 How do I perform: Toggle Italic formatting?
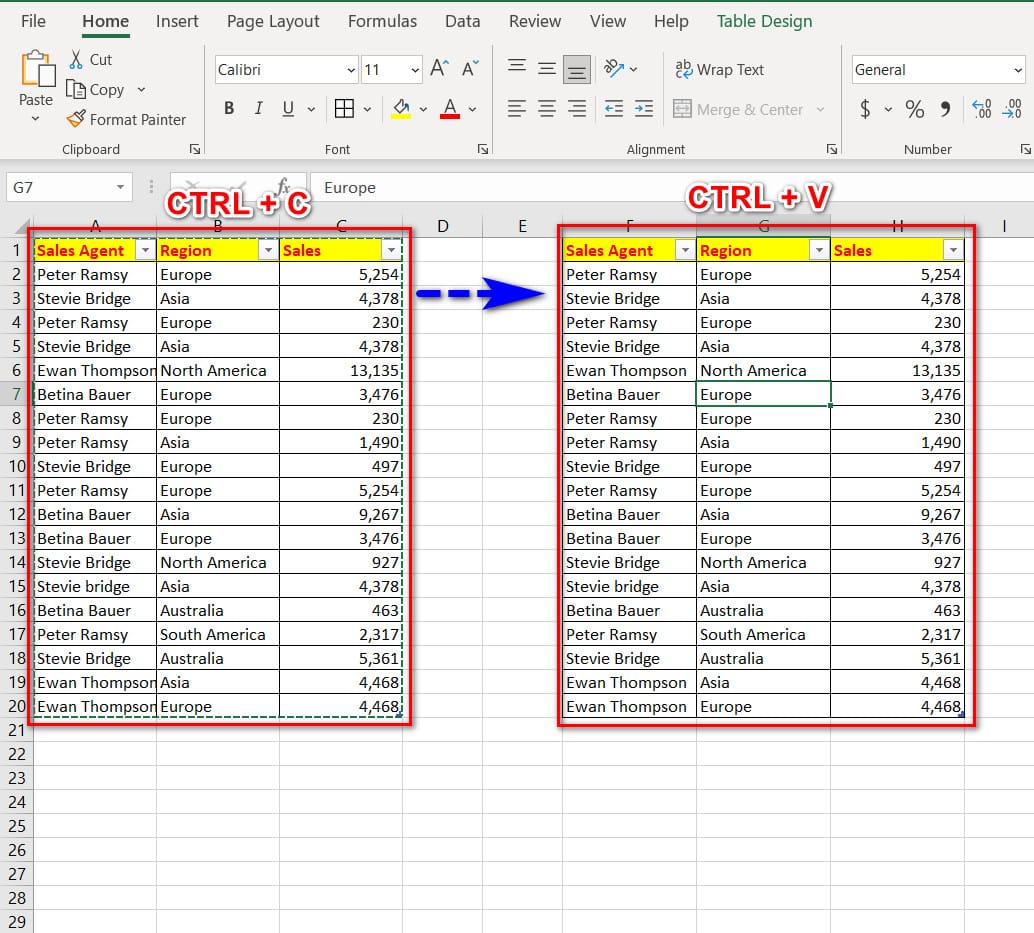(x=259, y=109)
